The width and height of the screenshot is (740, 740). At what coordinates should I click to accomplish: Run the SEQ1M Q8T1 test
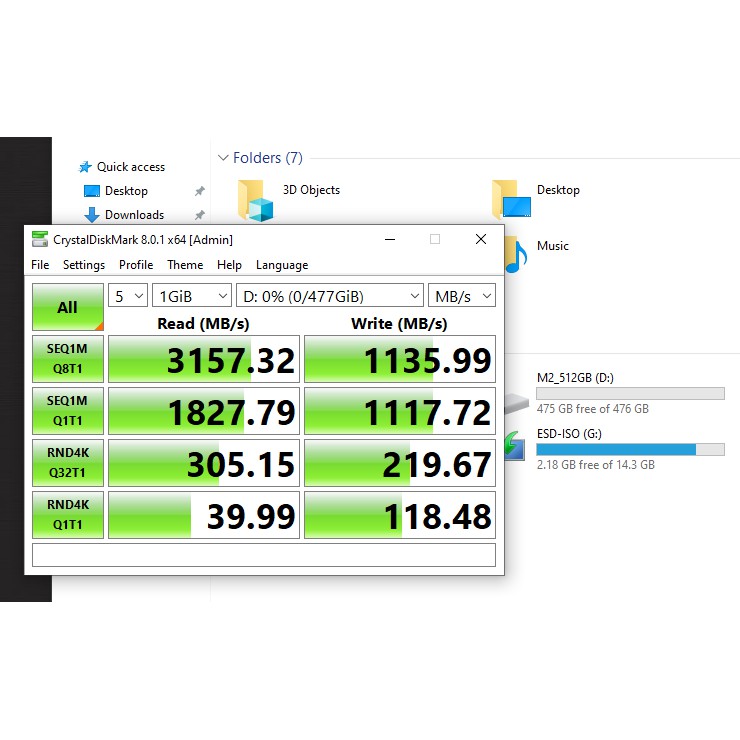[67, 360]
